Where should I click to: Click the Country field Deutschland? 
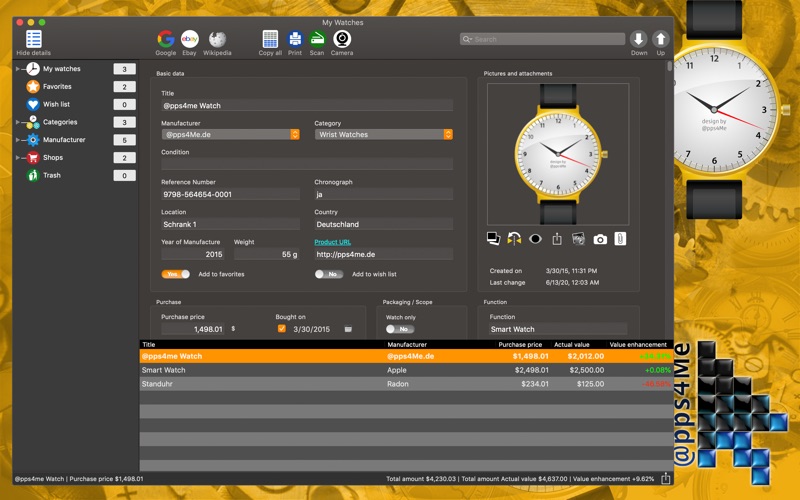coord(384,224)
